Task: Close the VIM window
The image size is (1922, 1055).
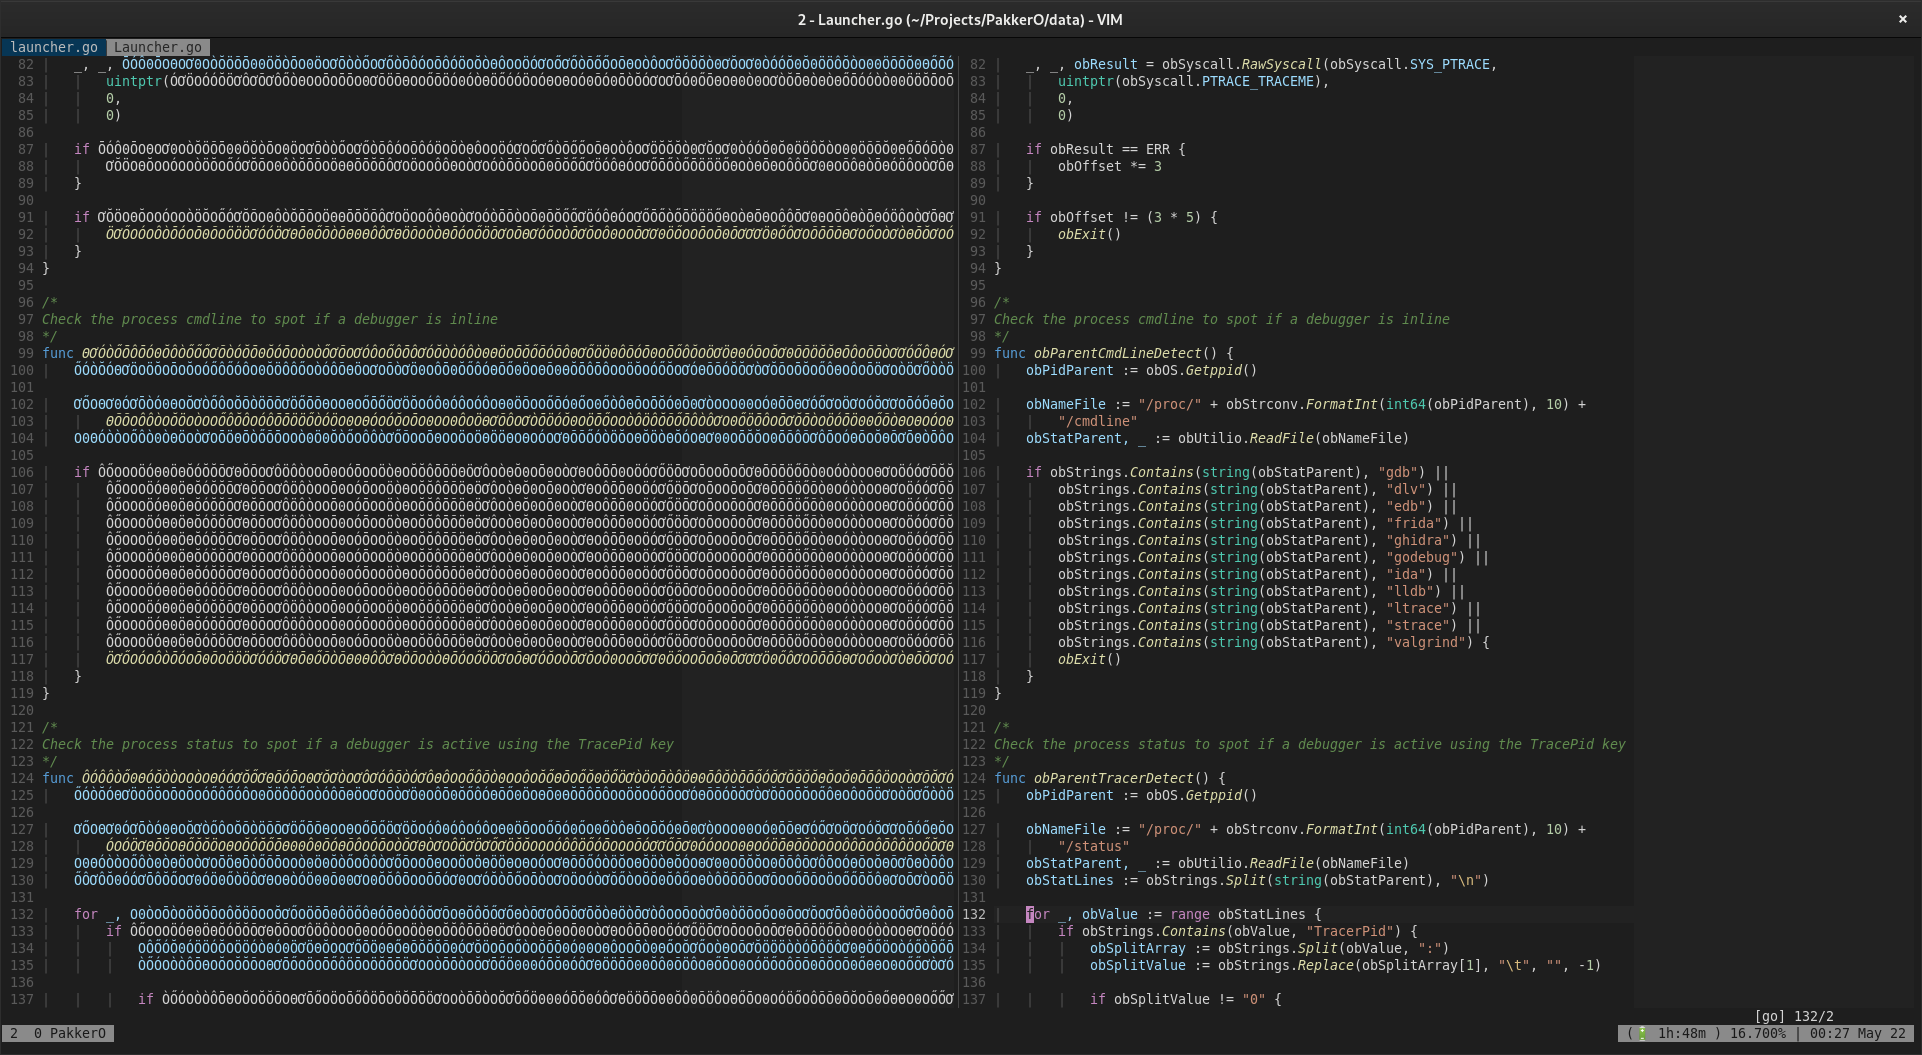Action: 1902,19
